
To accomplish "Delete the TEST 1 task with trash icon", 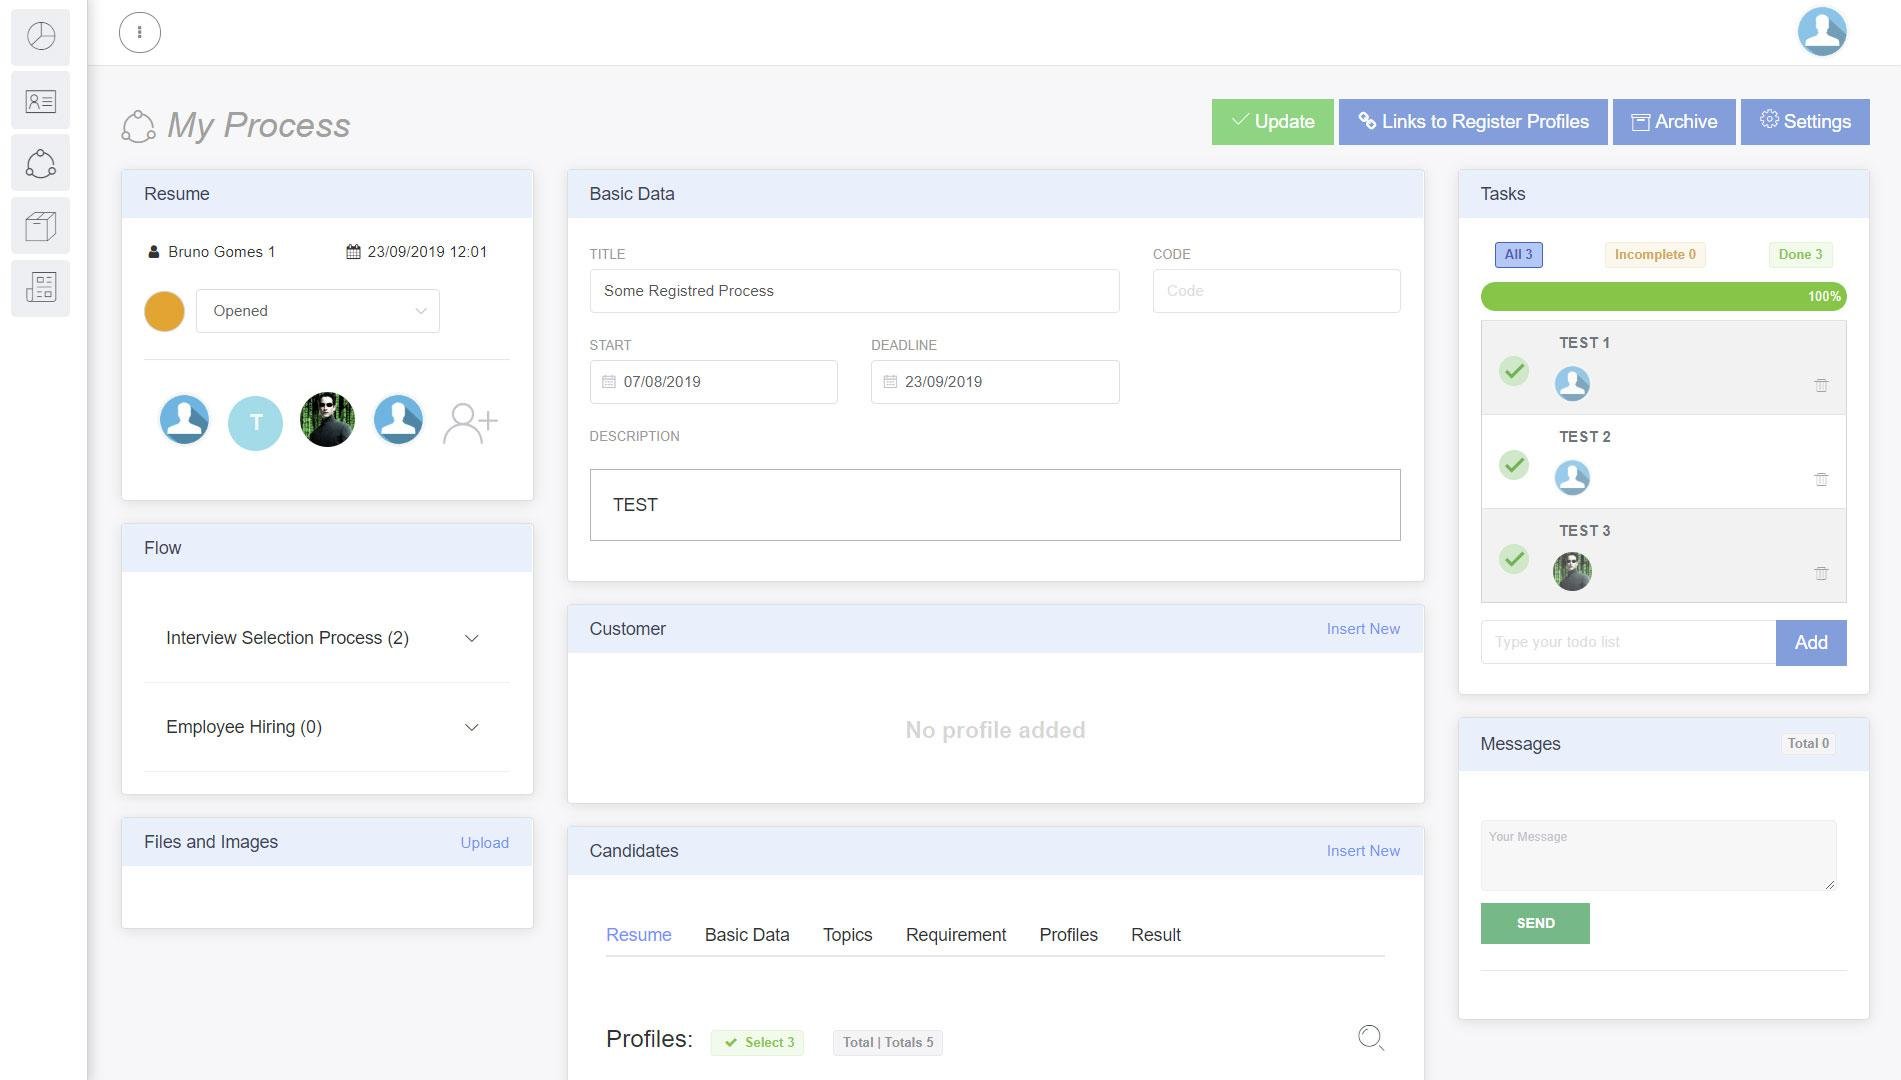I will [1821, 385].
